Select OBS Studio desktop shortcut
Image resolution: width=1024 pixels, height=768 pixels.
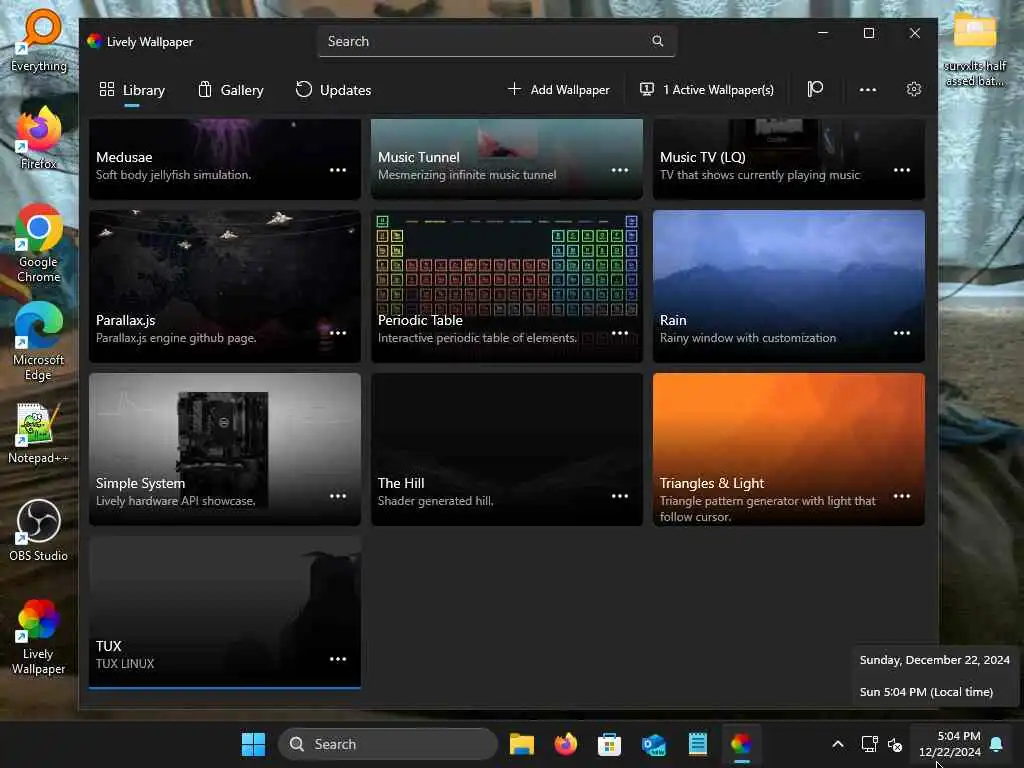(39, 530)
